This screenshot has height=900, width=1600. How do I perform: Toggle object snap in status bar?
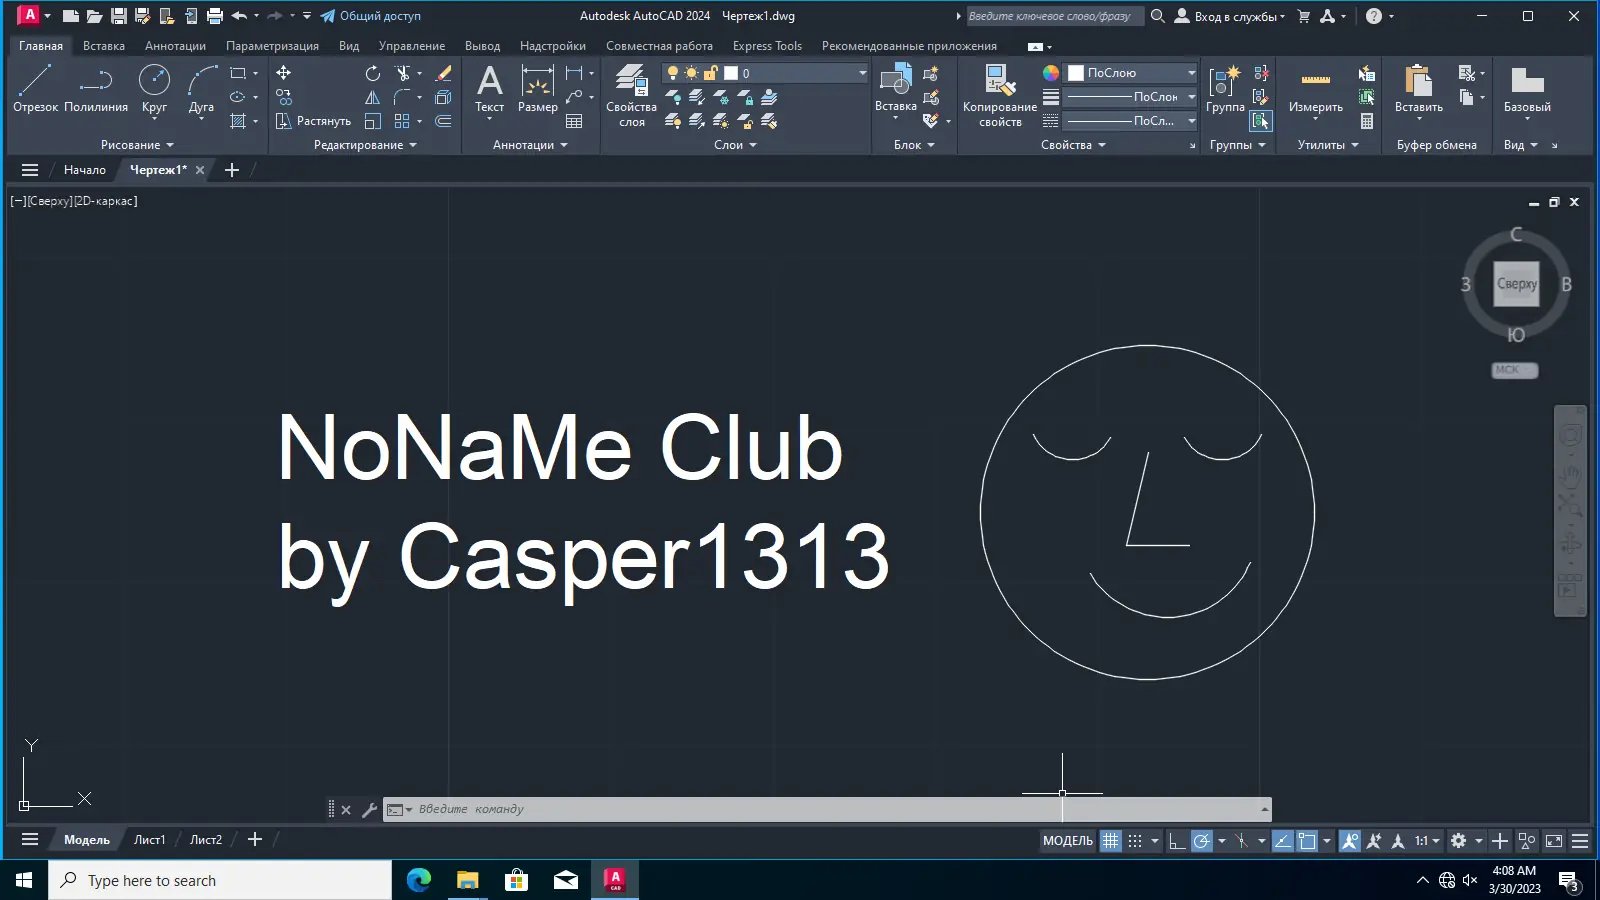1307,841
